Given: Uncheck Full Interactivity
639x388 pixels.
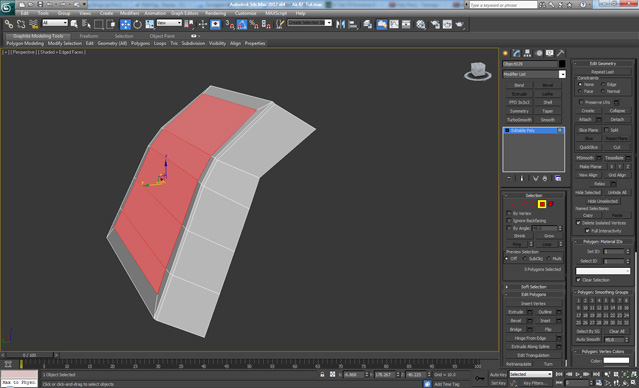Looking at the screenshot, I should tap(587, 231).
